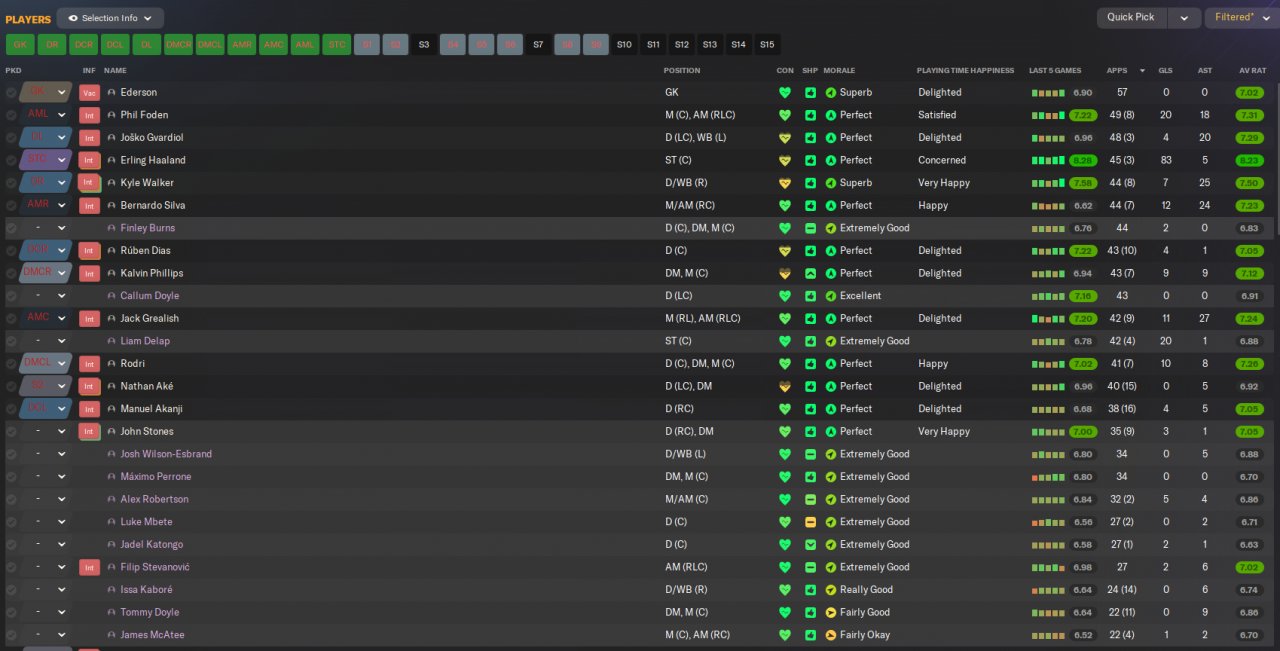Toggle the picked circle for John Stones
The width and height of the screenshot is (1280, 651).
[11, 431]
